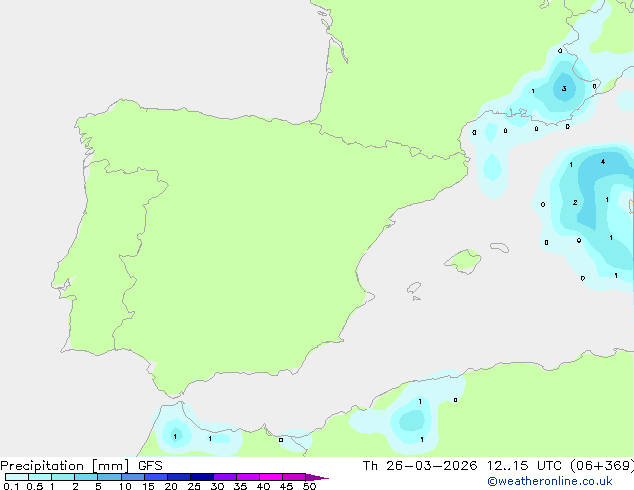
Task: Click the 5–10 mm legend color swatch
Action: click(x=109, y=477)
